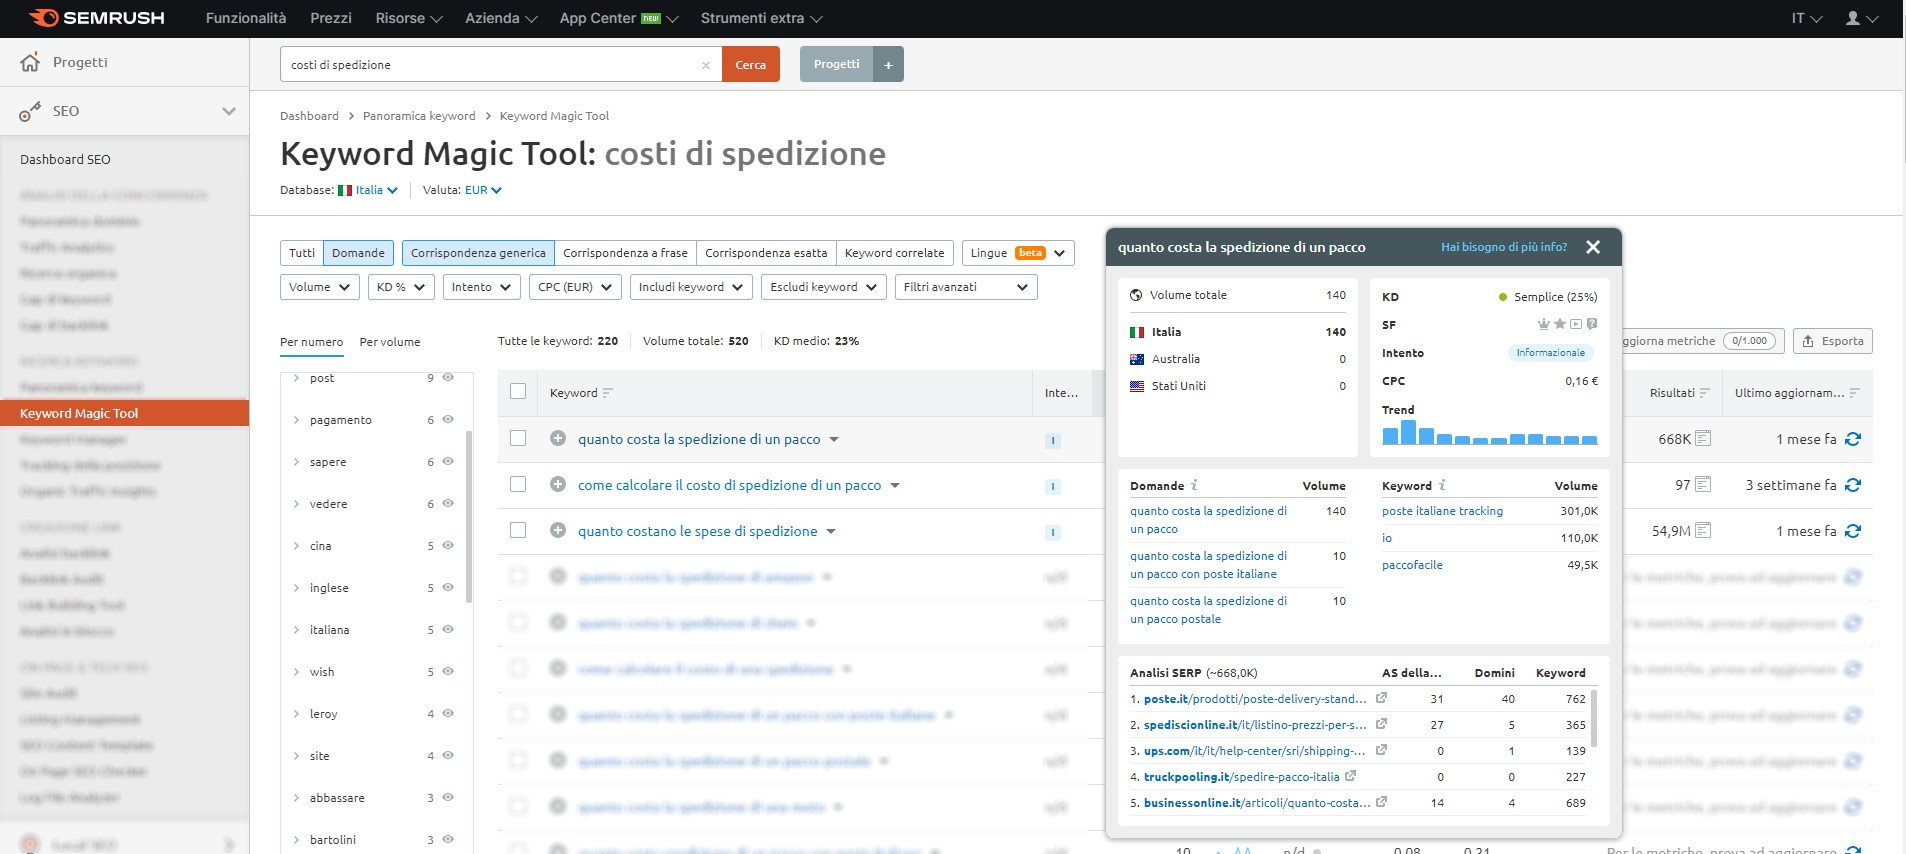Image resolution: width=1906 pixels, height=854 pixels.
Task: Click the info icon beside Domande
Action: pyautogui.click(x=1194, y=485)
